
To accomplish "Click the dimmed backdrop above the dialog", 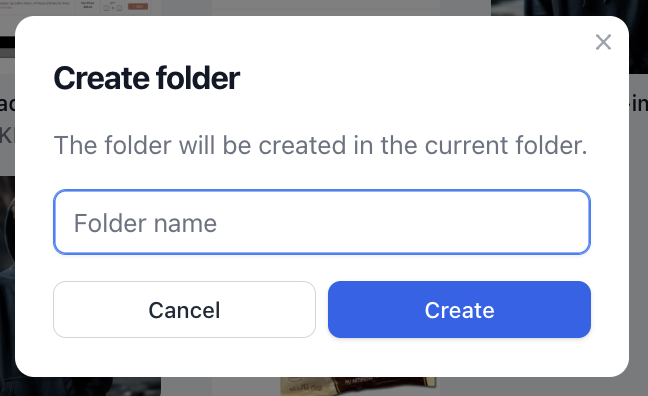I will pyautogui.click(x=326, y=7).
